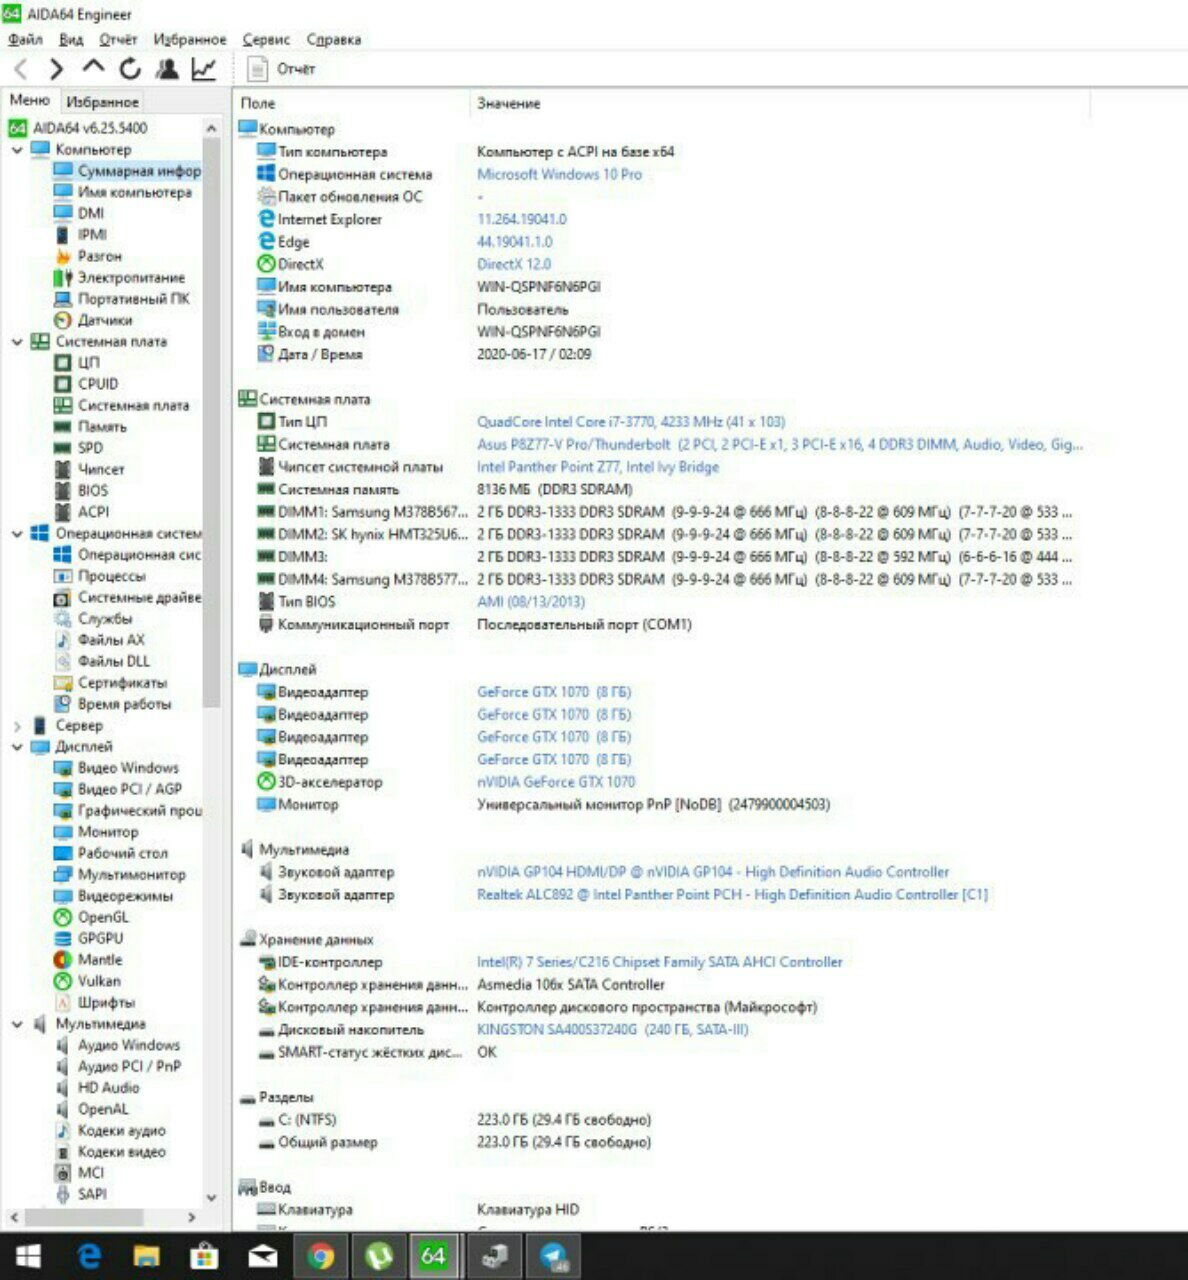Screen dimensions: 1188x1280
Task: Go up one level with Up arrow
Action: click(x=93, y=68)
